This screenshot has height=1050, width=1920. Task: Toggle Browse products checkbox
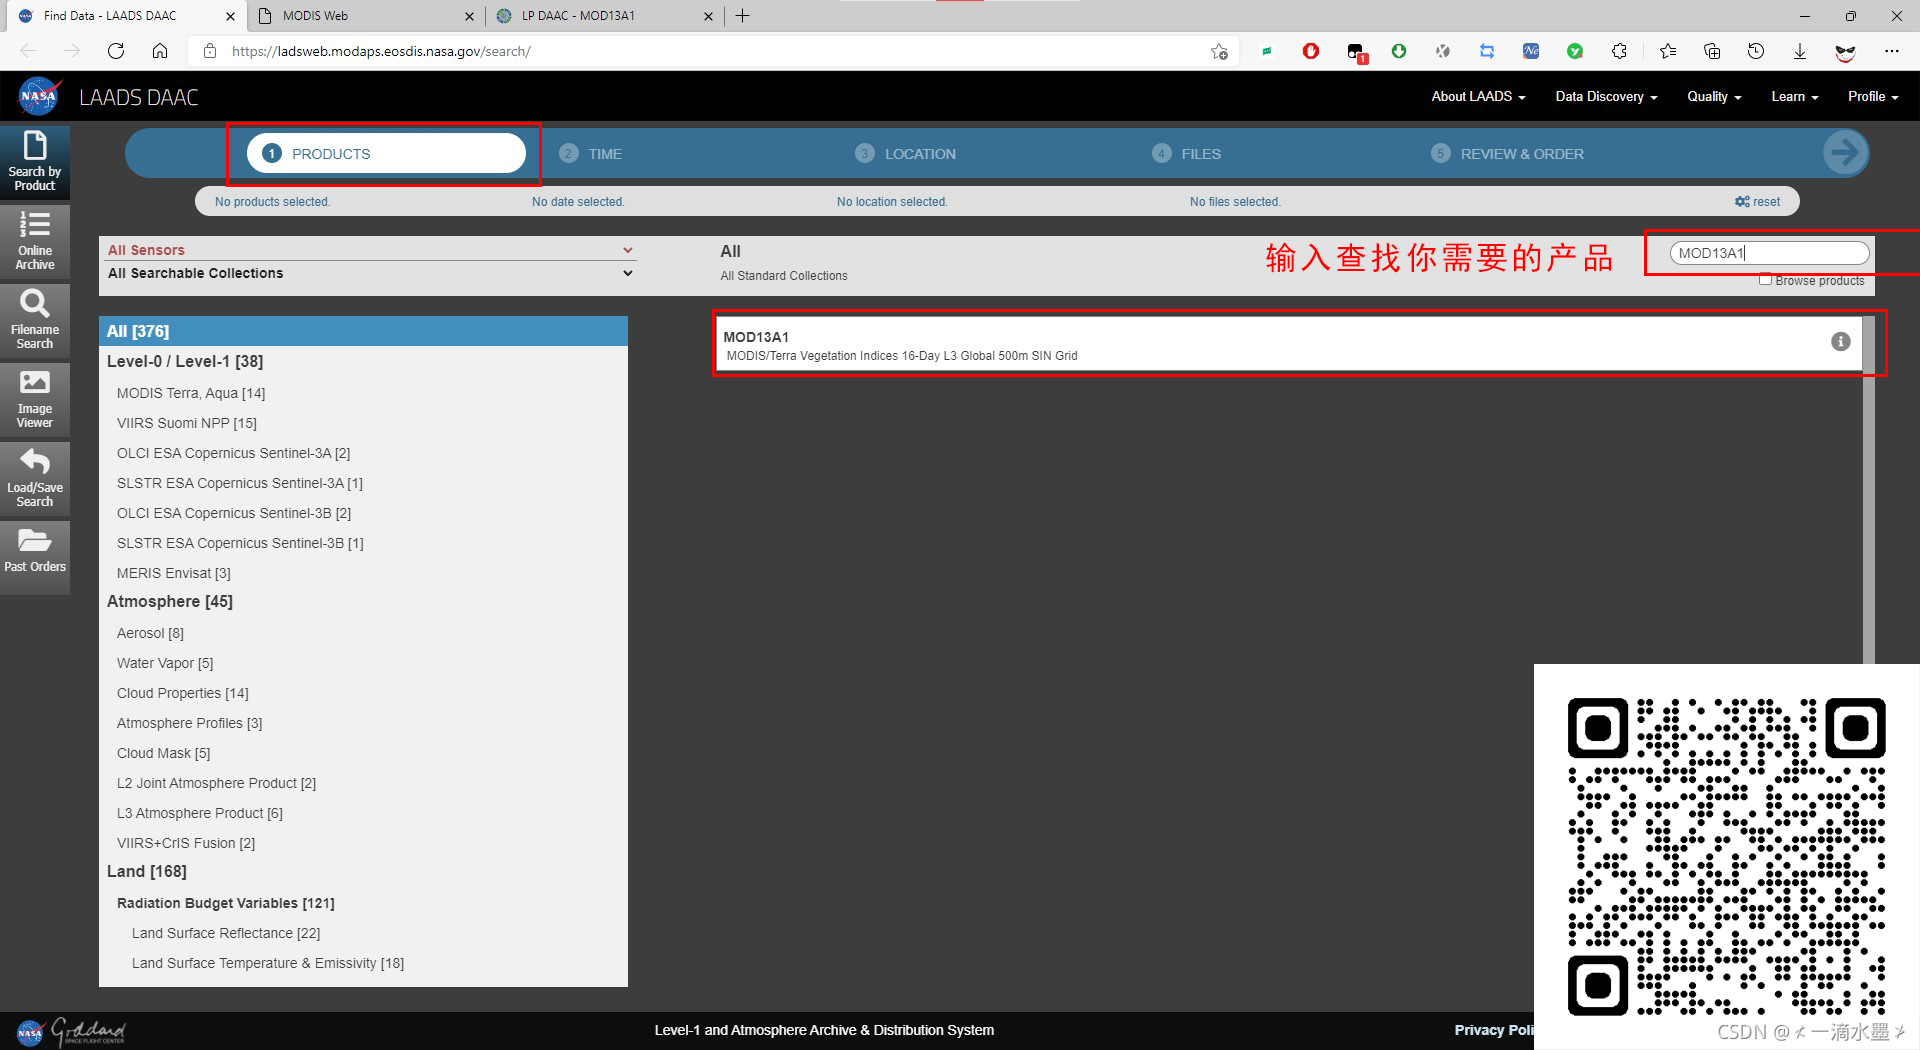tap(1765, 280)
